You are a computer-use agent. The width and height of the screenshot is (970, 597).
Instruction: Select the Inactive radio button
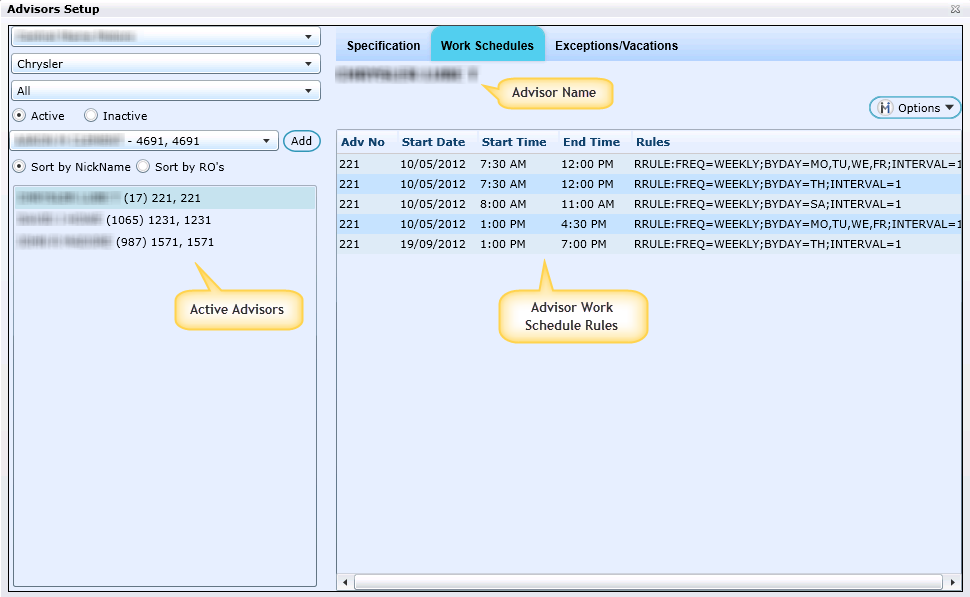tap(91, 116)
